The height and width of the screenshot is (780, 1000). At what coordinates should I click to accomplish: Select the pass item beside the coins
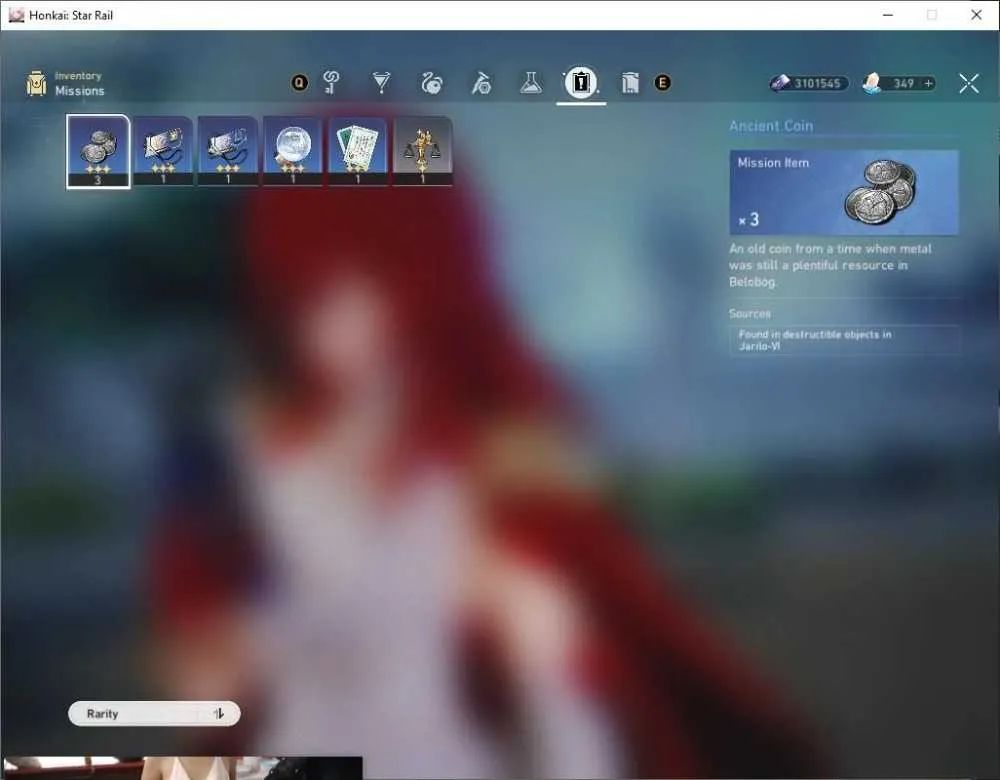[x=163, y=151]
